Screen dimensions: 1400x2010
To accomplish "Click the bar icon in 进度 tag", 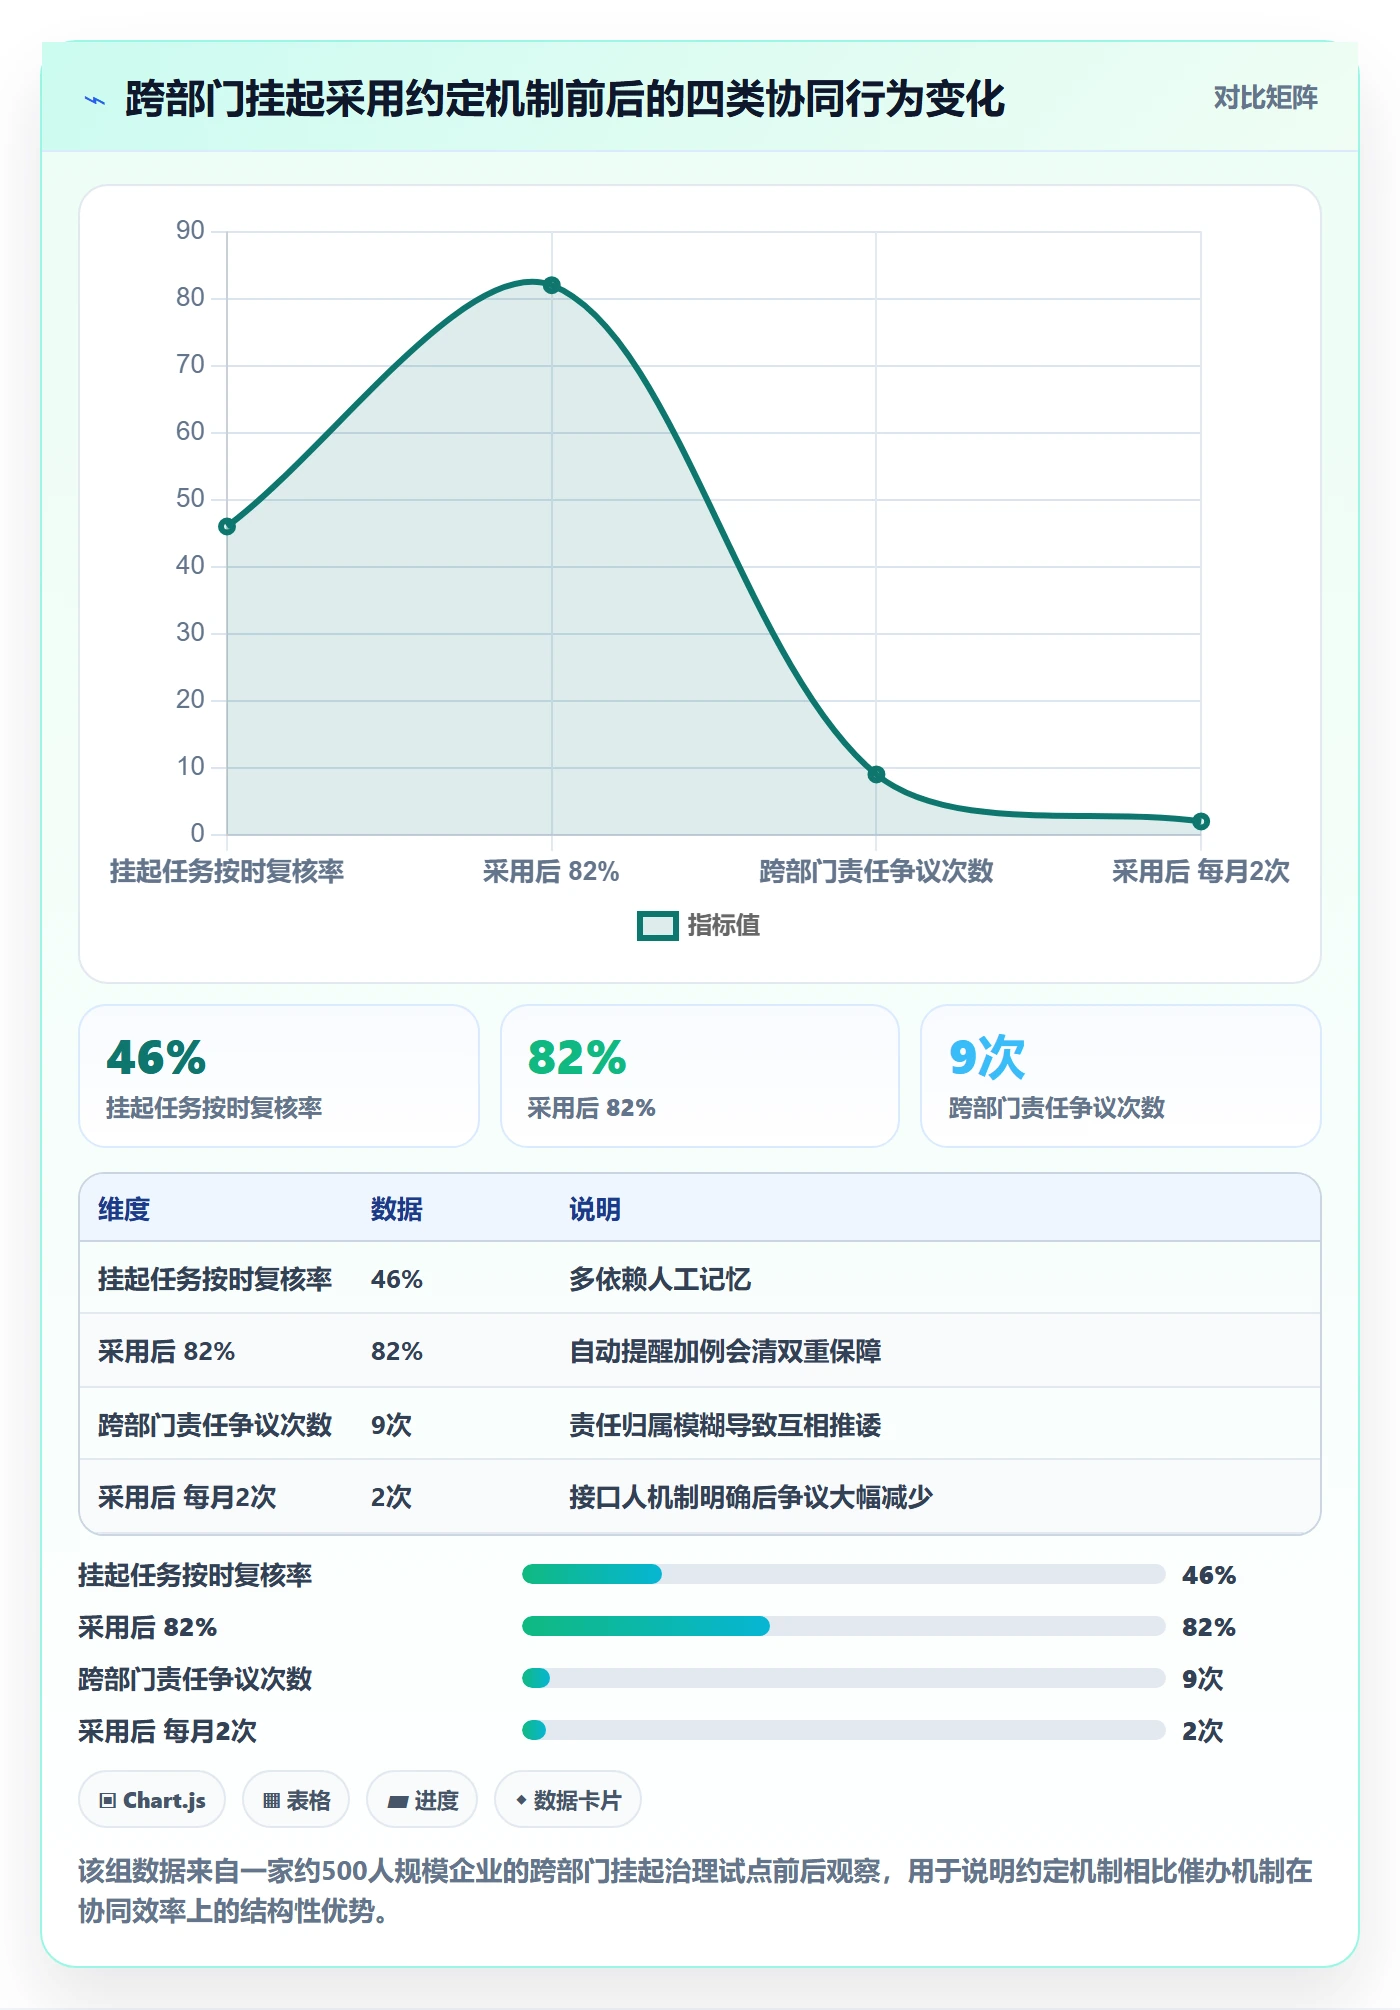I will [x=398, y=1802].
